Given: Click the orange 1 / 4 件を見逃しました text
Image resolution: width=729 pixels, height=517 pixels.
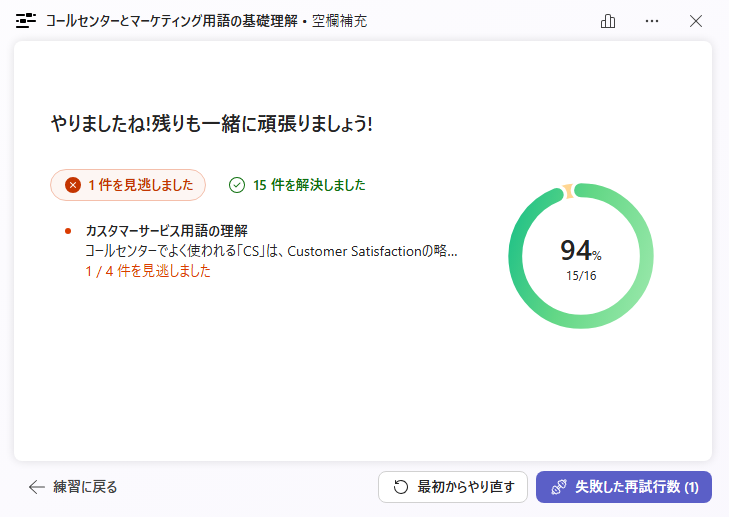Looking at the screenshot, I should point(148,271).
